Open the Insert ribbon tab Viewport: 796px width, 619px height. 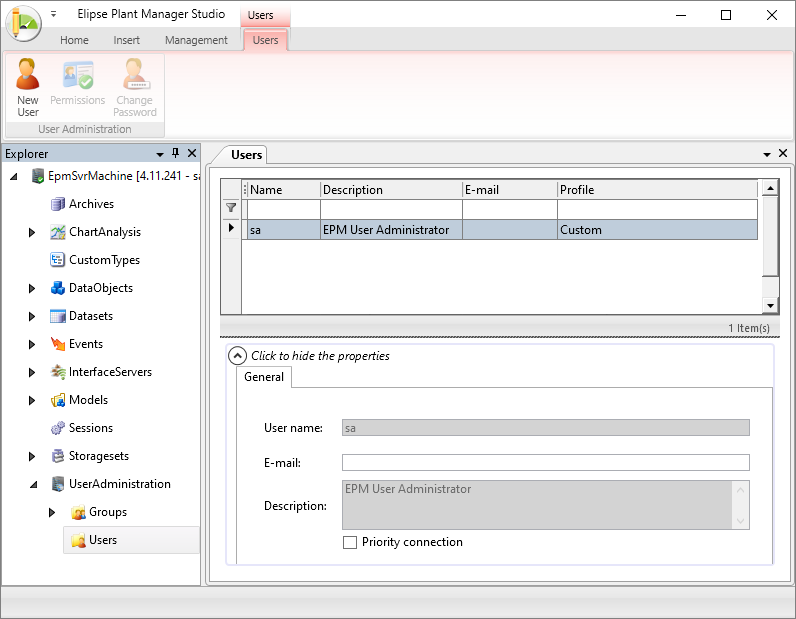126,40
